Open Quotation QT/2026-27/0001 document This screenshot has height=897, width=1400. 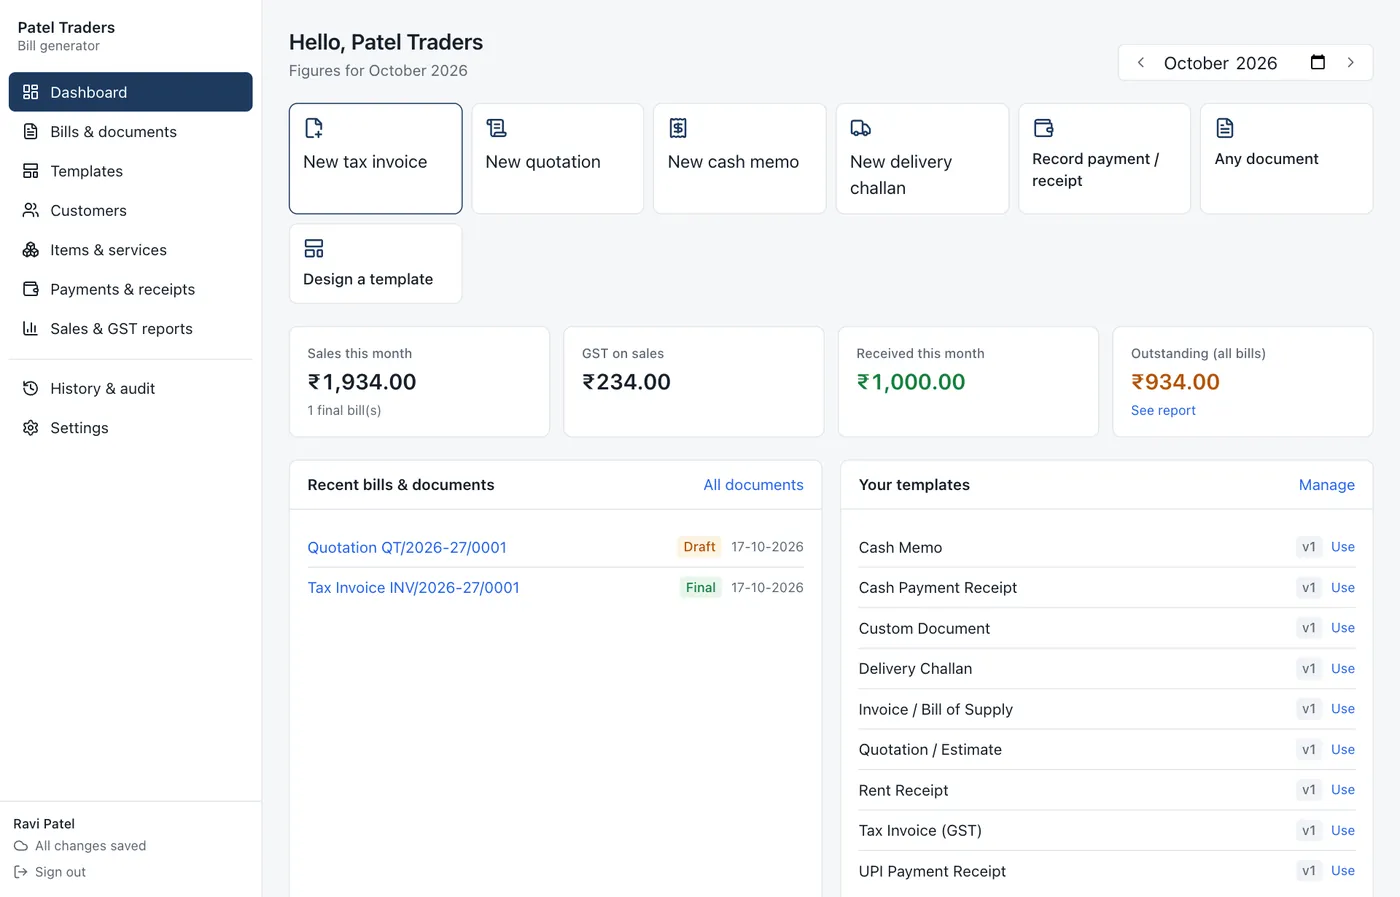(x=407, y=547)
